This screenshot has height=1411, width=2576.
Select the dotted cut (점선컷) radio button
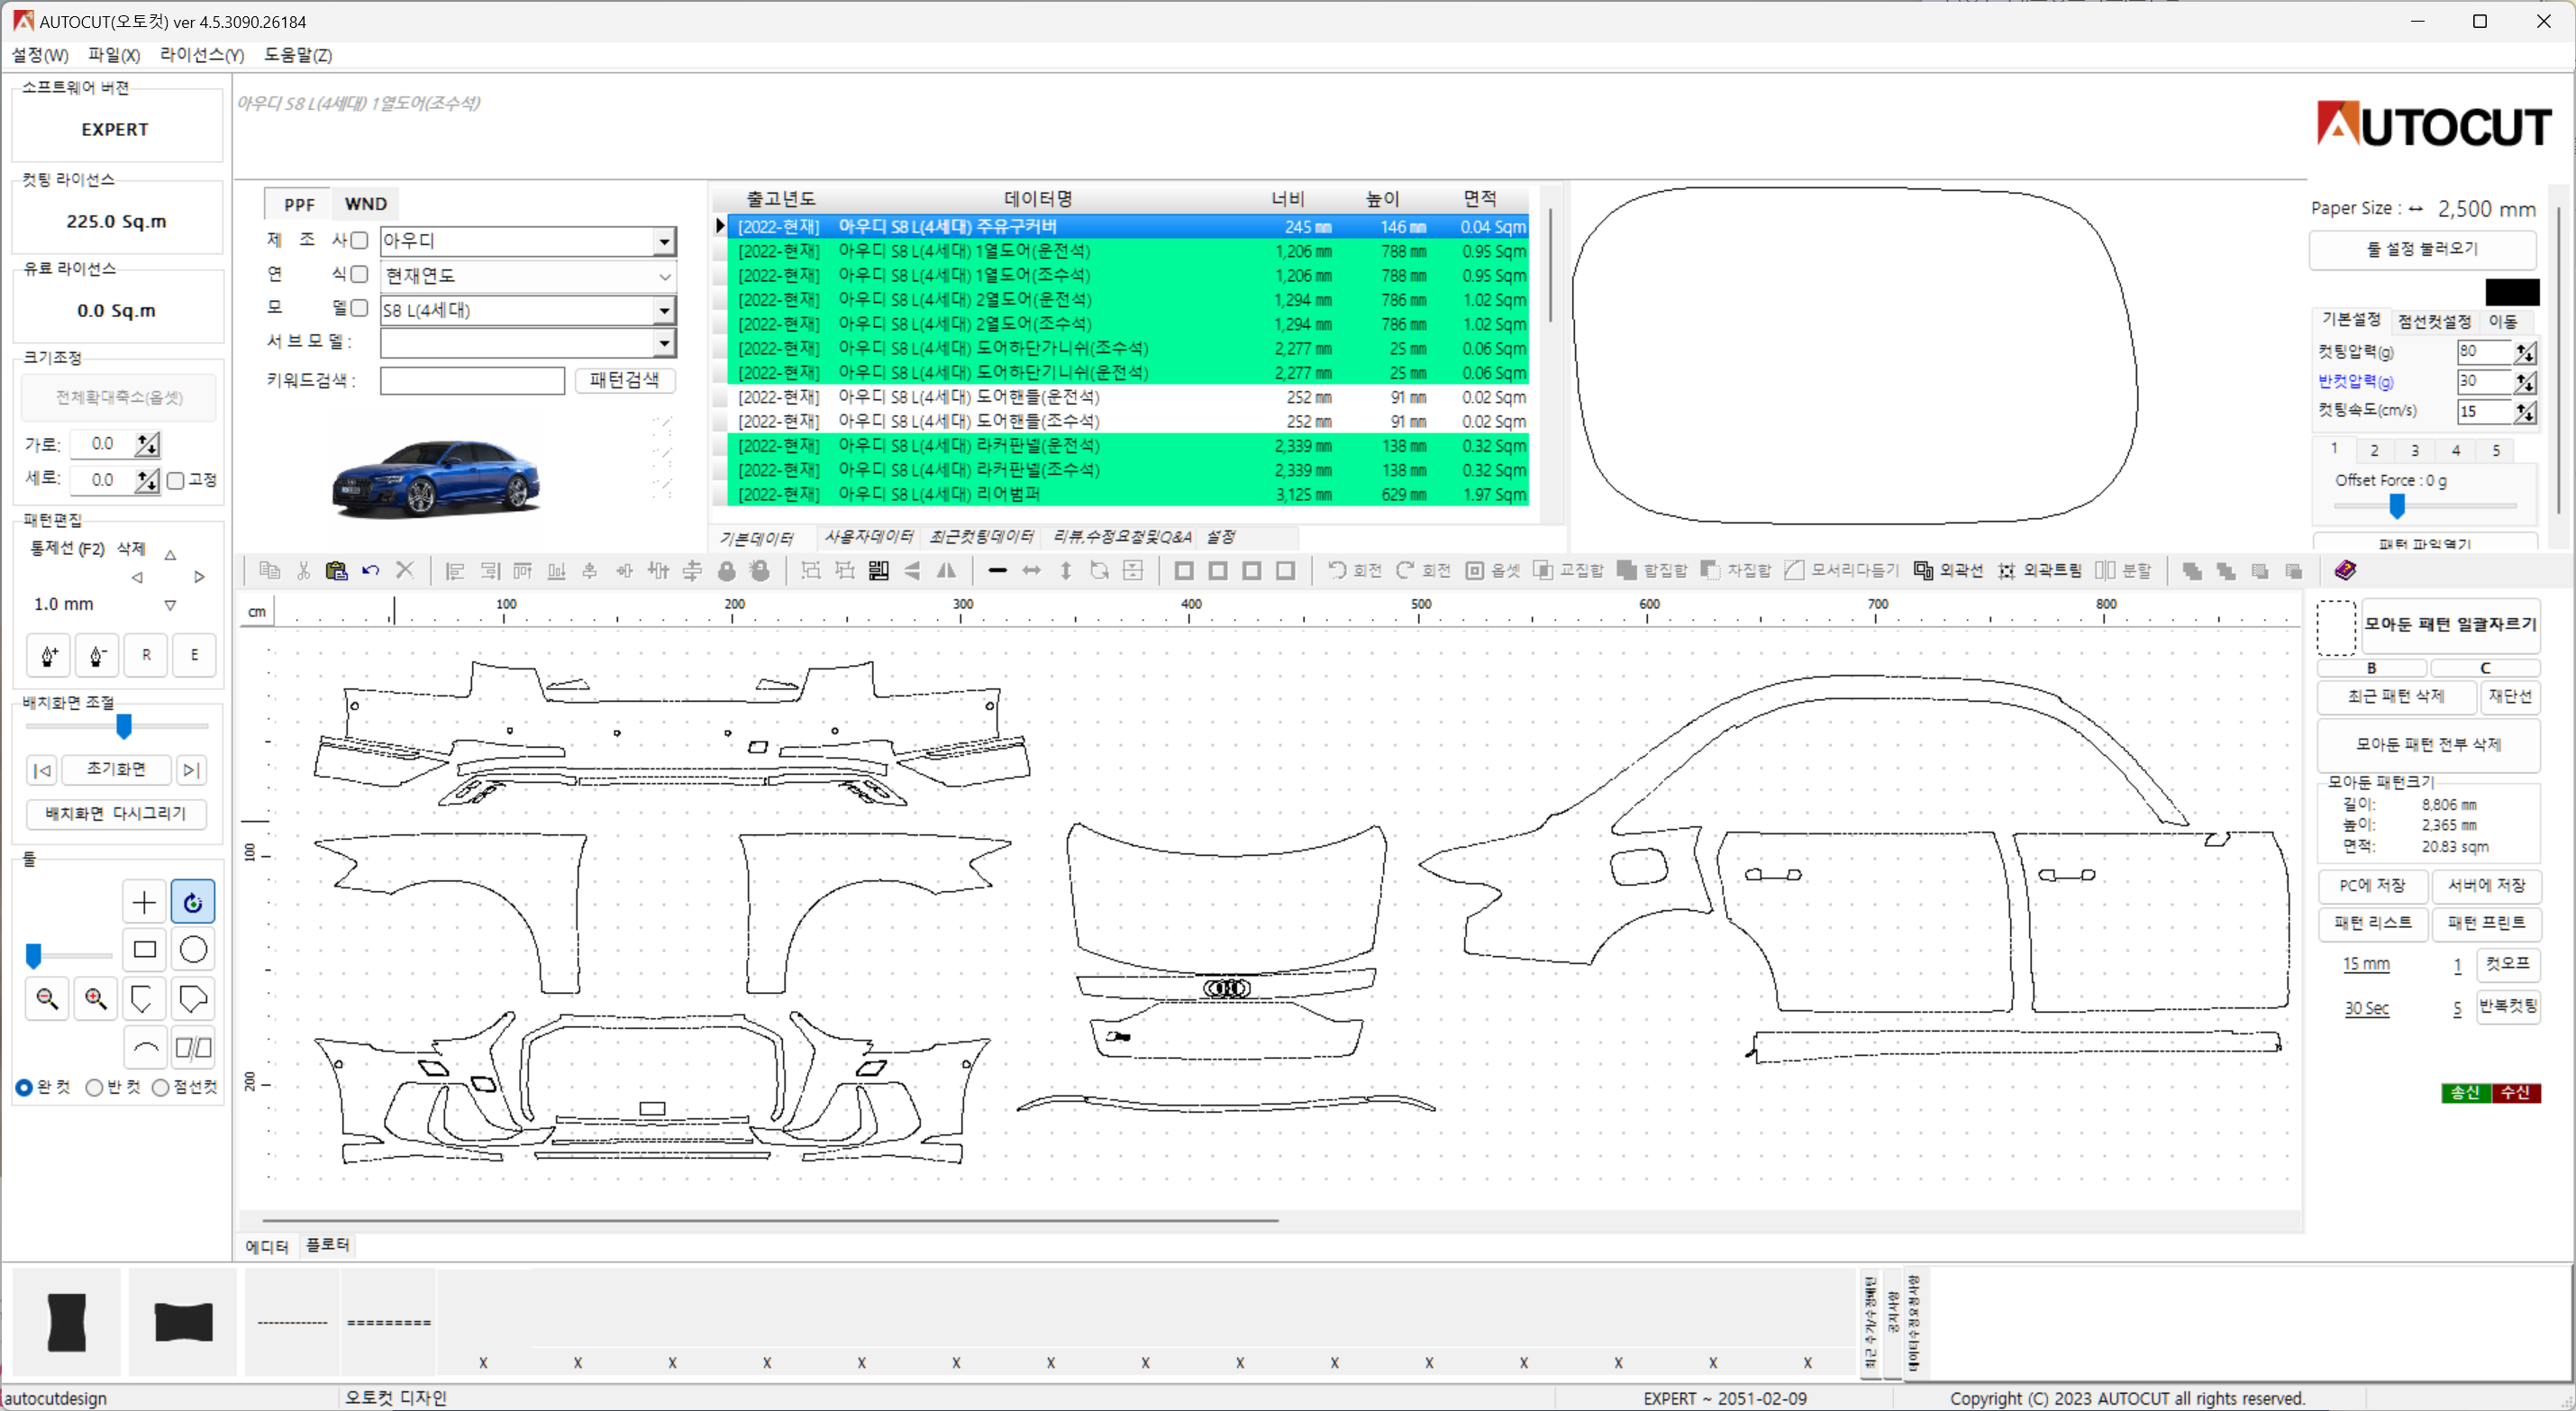point(160,1087)
